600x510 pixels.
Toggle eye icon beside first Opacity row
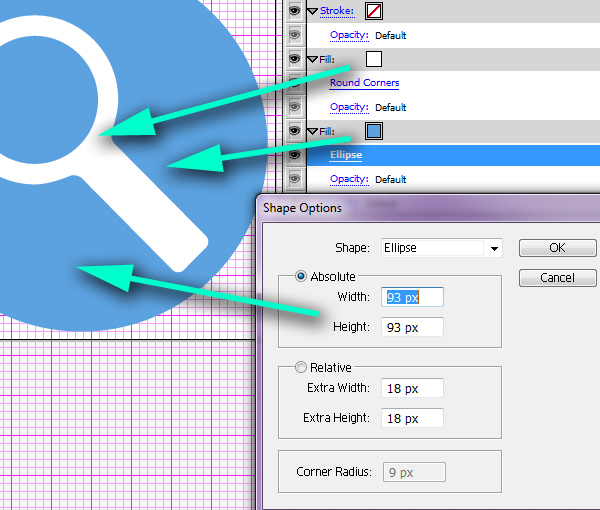point(294,35)
